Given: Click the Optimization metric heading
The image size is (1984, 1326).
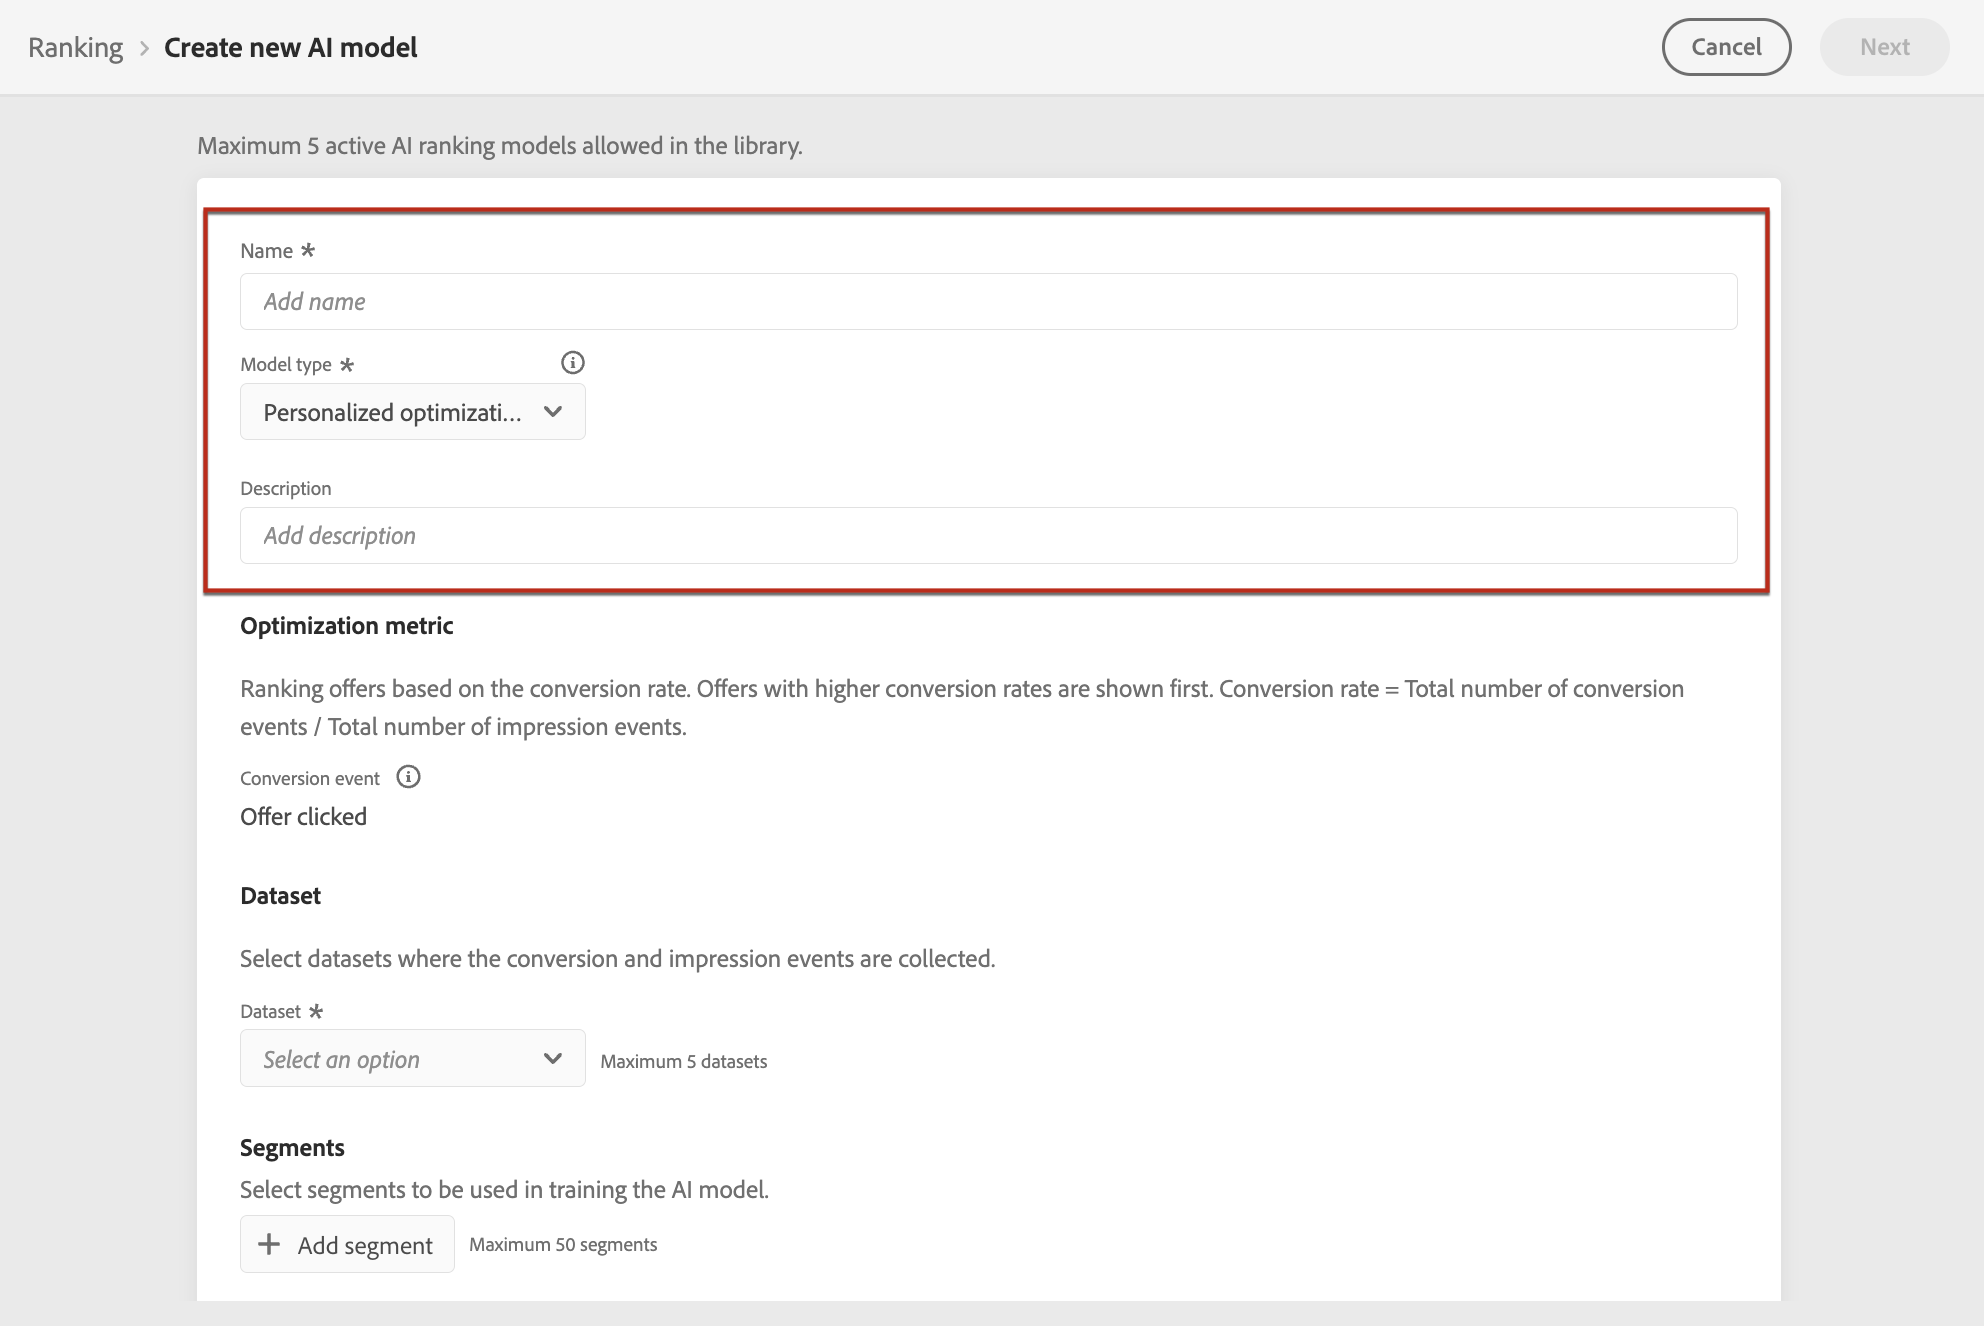Looking at the screenshot, I should click(346, 626).
